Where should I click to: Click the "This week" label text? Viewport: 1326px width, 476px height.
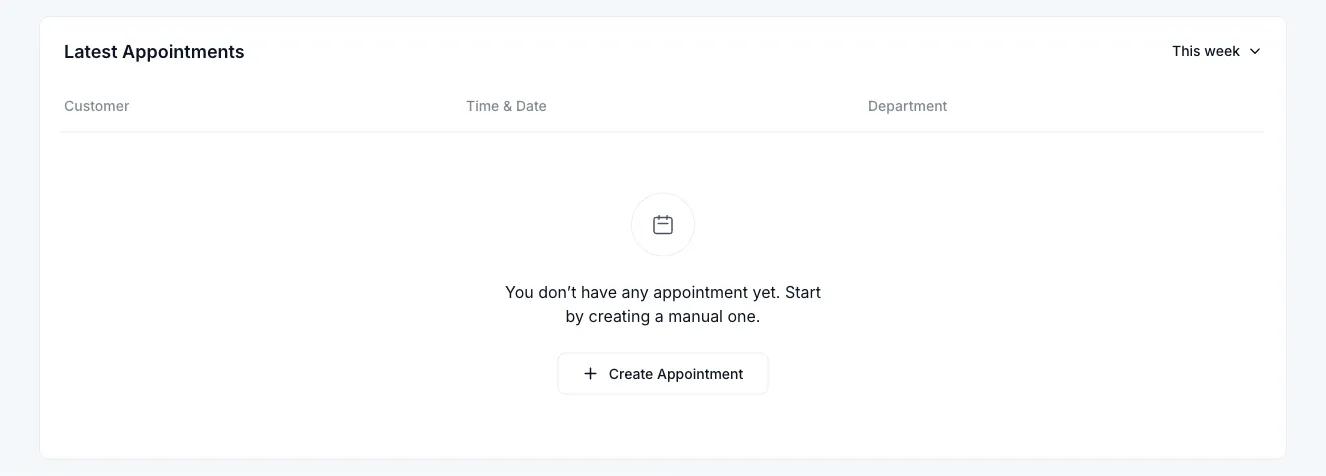point(1206,51)
